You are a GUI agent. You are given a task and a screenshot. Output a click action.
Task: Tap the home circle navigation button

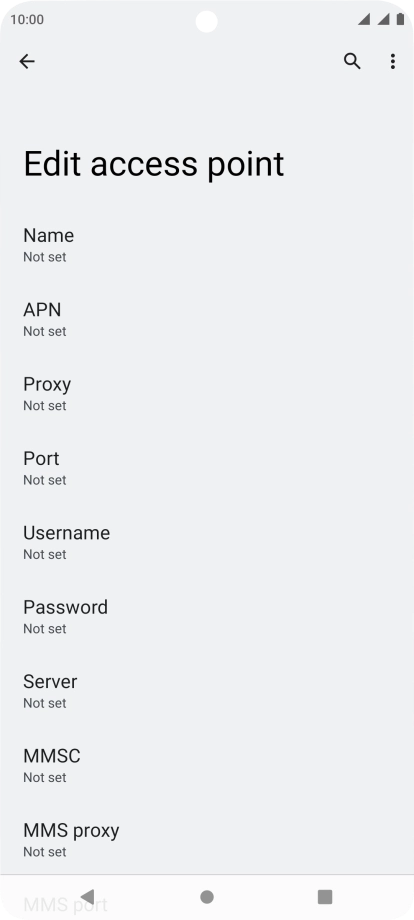coord(206,897)
